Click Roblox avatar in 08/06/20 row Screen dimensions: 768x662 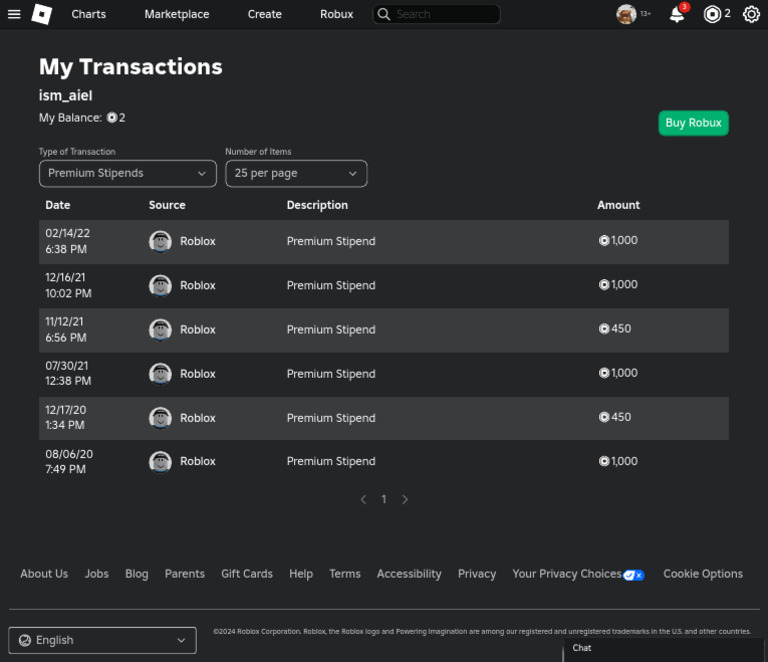point(160,462)
